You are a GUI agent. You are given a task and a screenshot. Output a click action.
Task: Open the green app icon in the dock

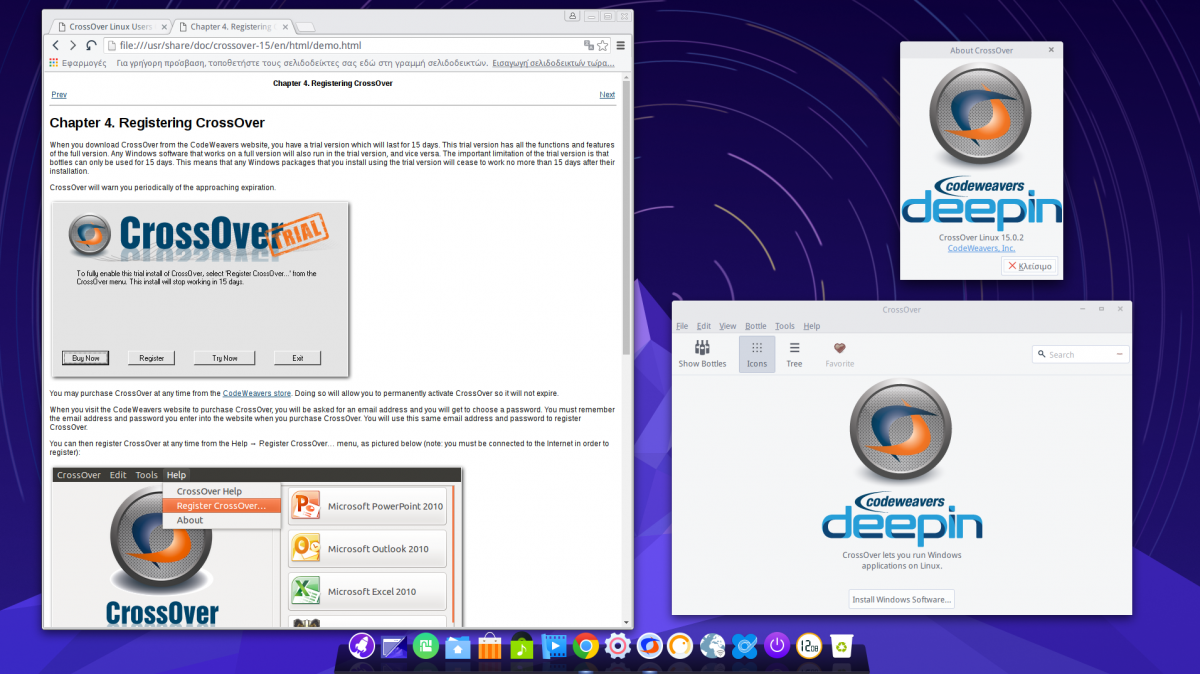[x=426, y=646]
